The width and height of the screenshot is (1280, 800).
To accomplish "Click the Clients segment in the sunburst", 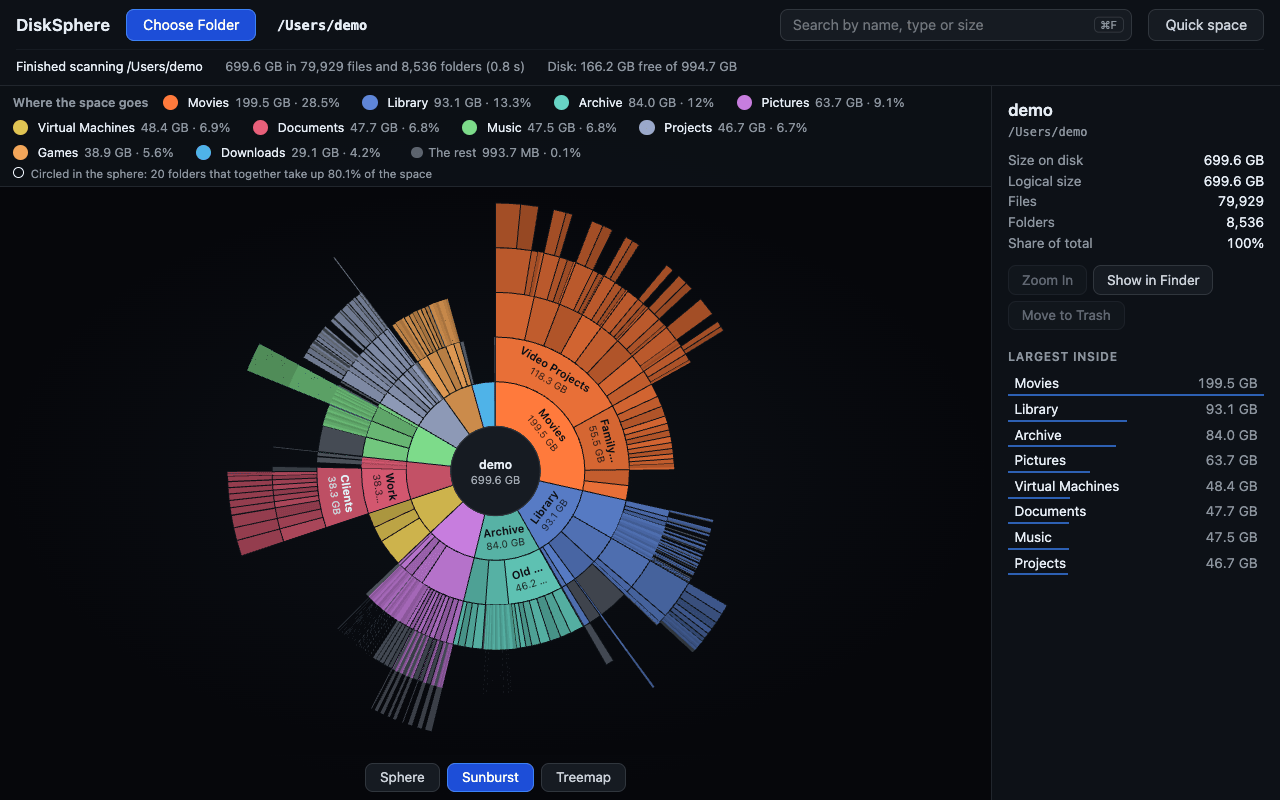I will tap(339, 494).
